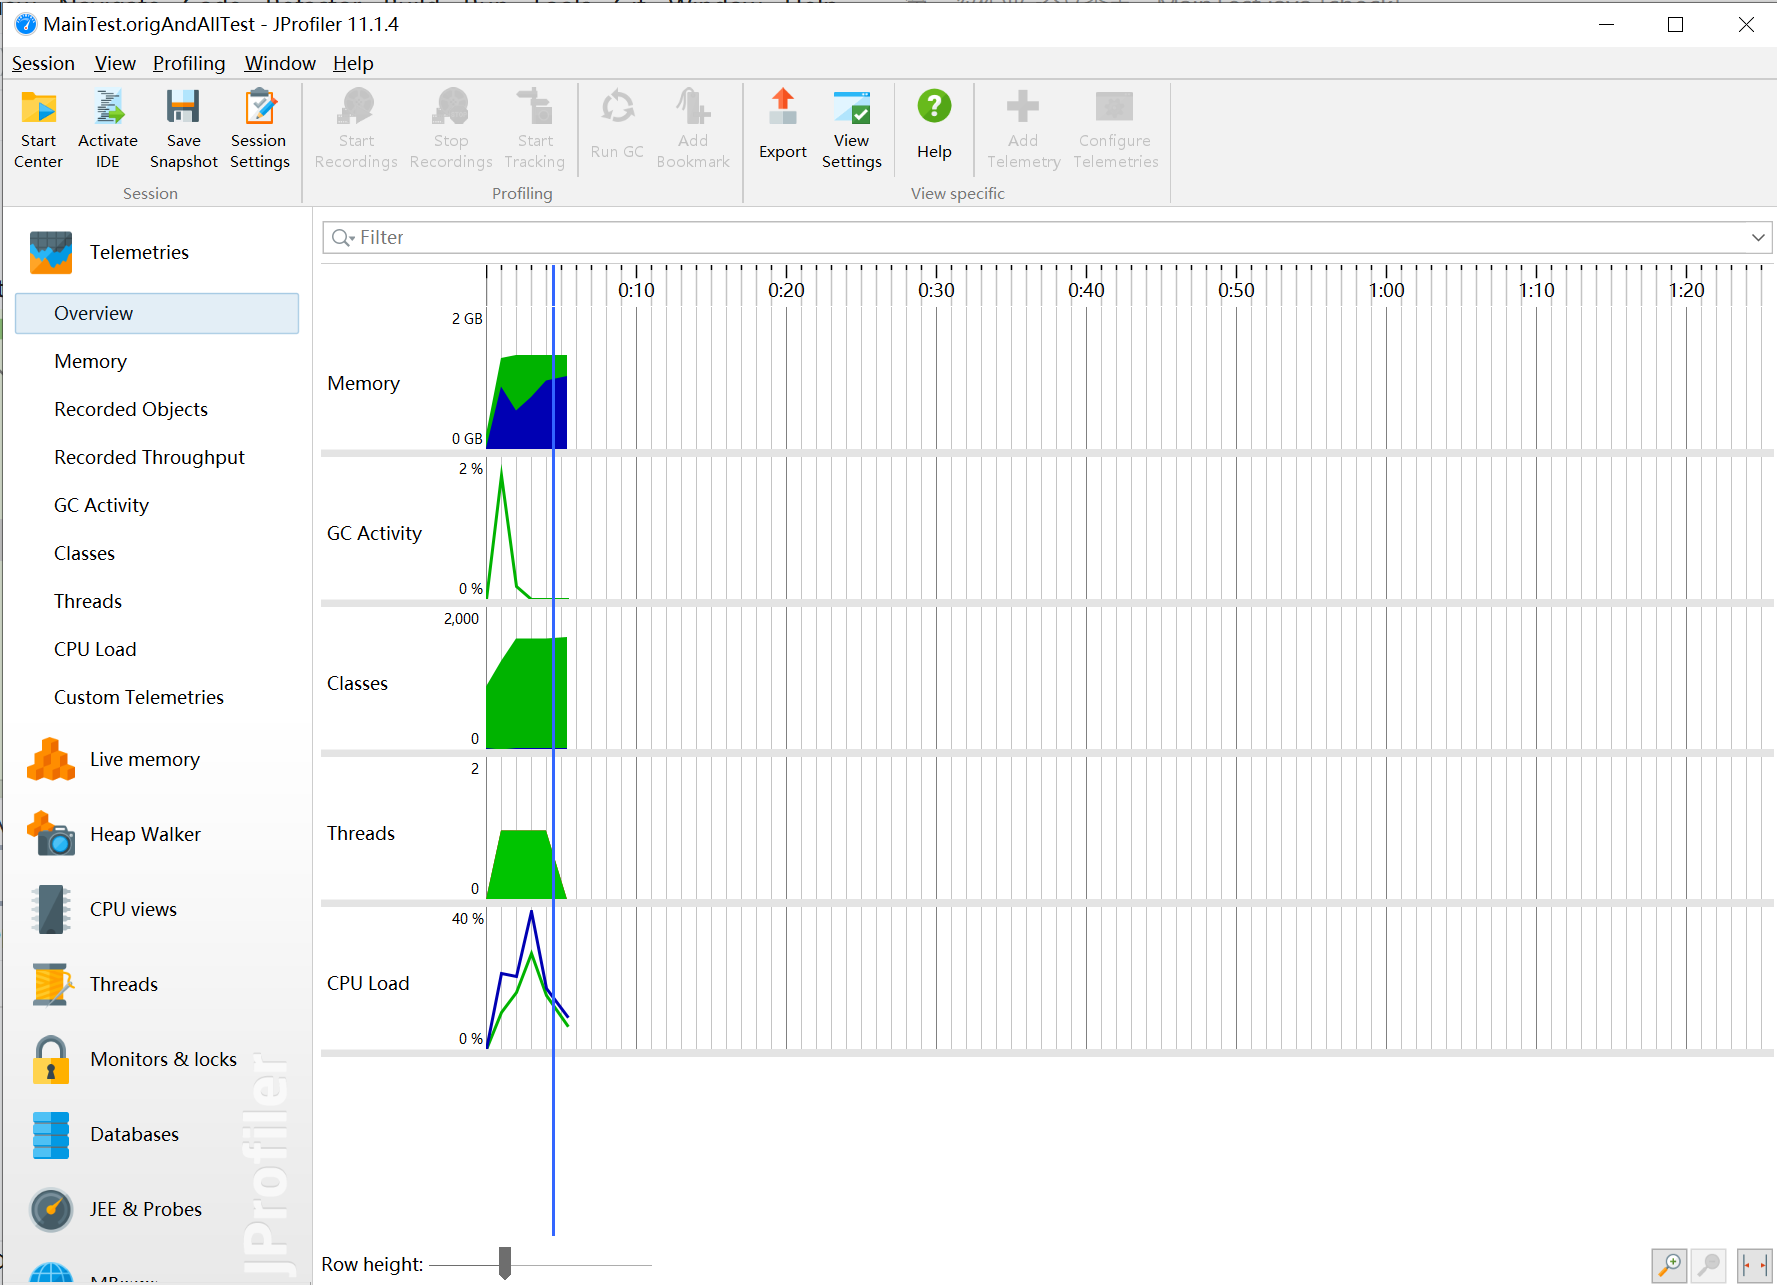The width and height of the screenshot is (1777, 1285).
Task: Expand the Filter history dropdown arrow
Action: pos(1758,237)
